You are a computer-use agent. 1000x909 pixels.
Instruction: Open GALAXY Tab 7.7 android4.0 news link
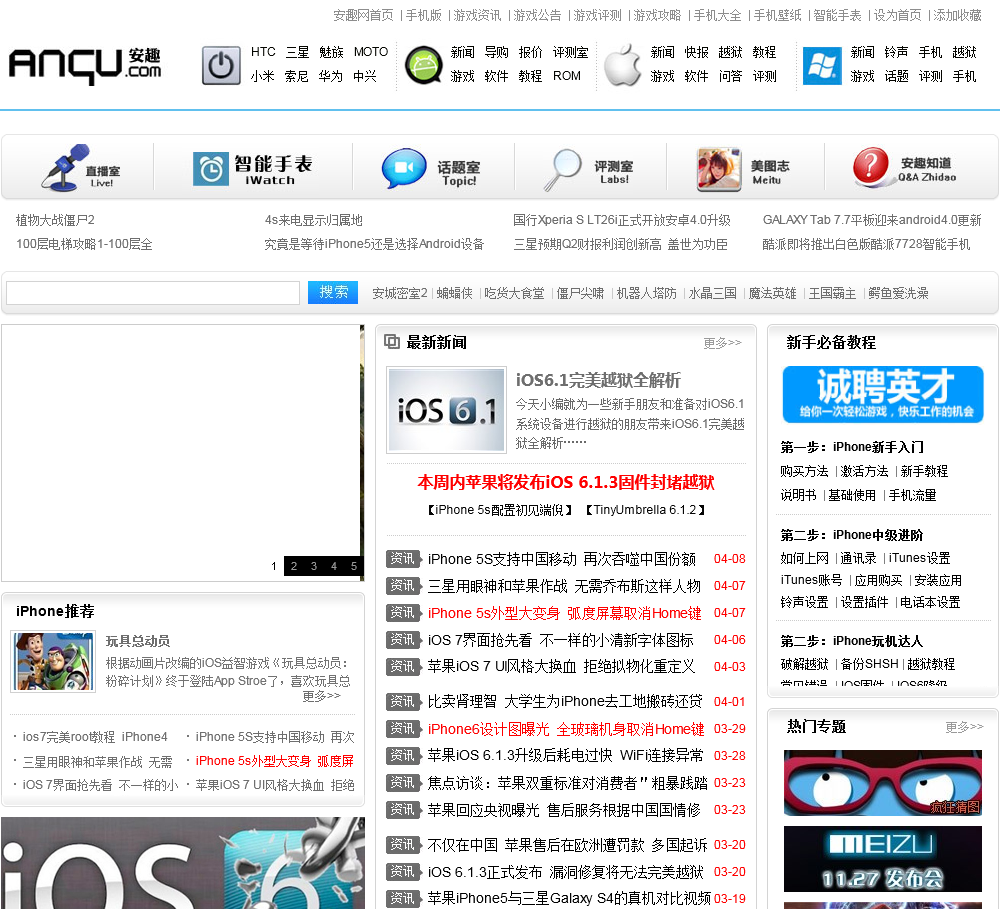pyautogui.click(x=872, y=220)
